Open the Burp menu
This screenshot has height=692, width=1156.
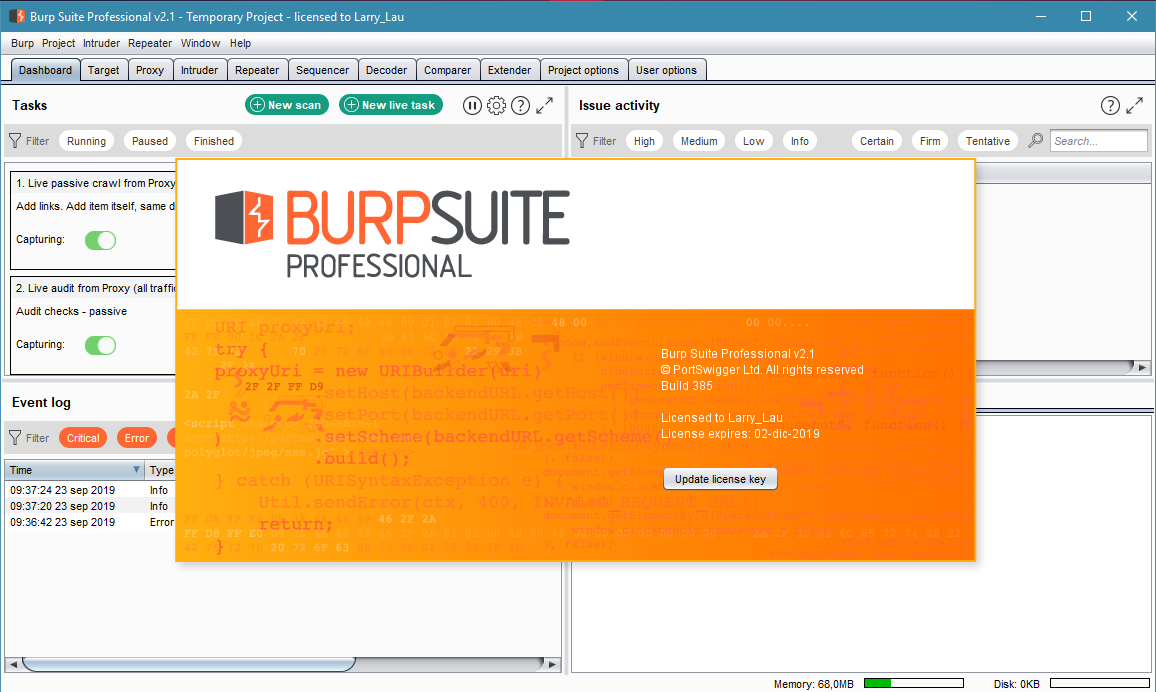coord(22,43)
